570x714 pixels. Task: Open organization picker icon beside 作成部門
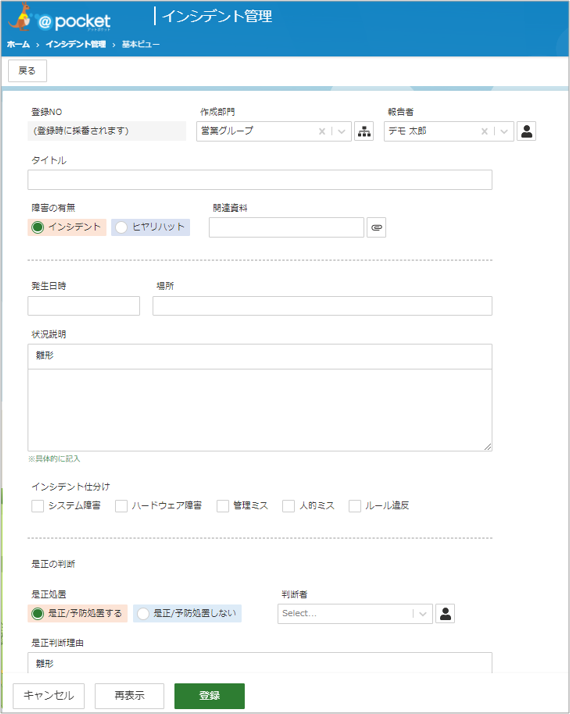pyautogui.click(x=364, y=132)
